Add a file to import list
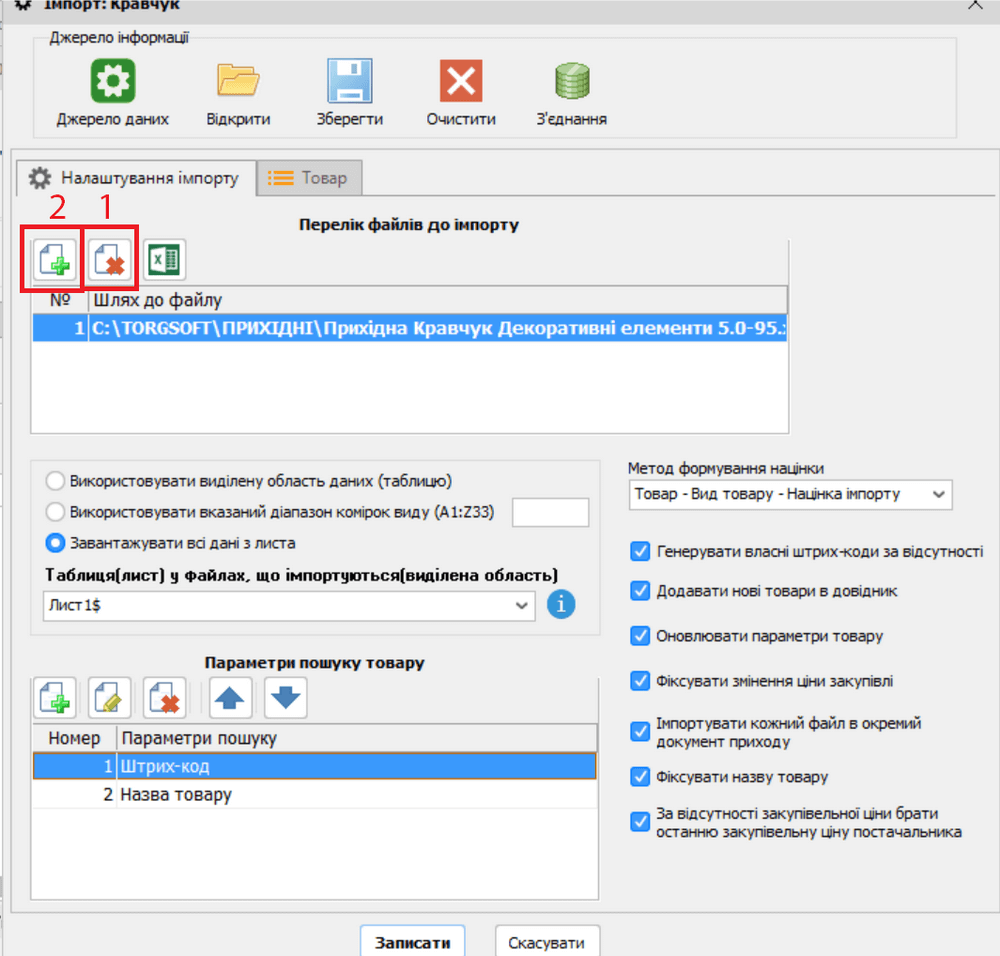This screenshot has width=1000, height=956. (53, 261)
